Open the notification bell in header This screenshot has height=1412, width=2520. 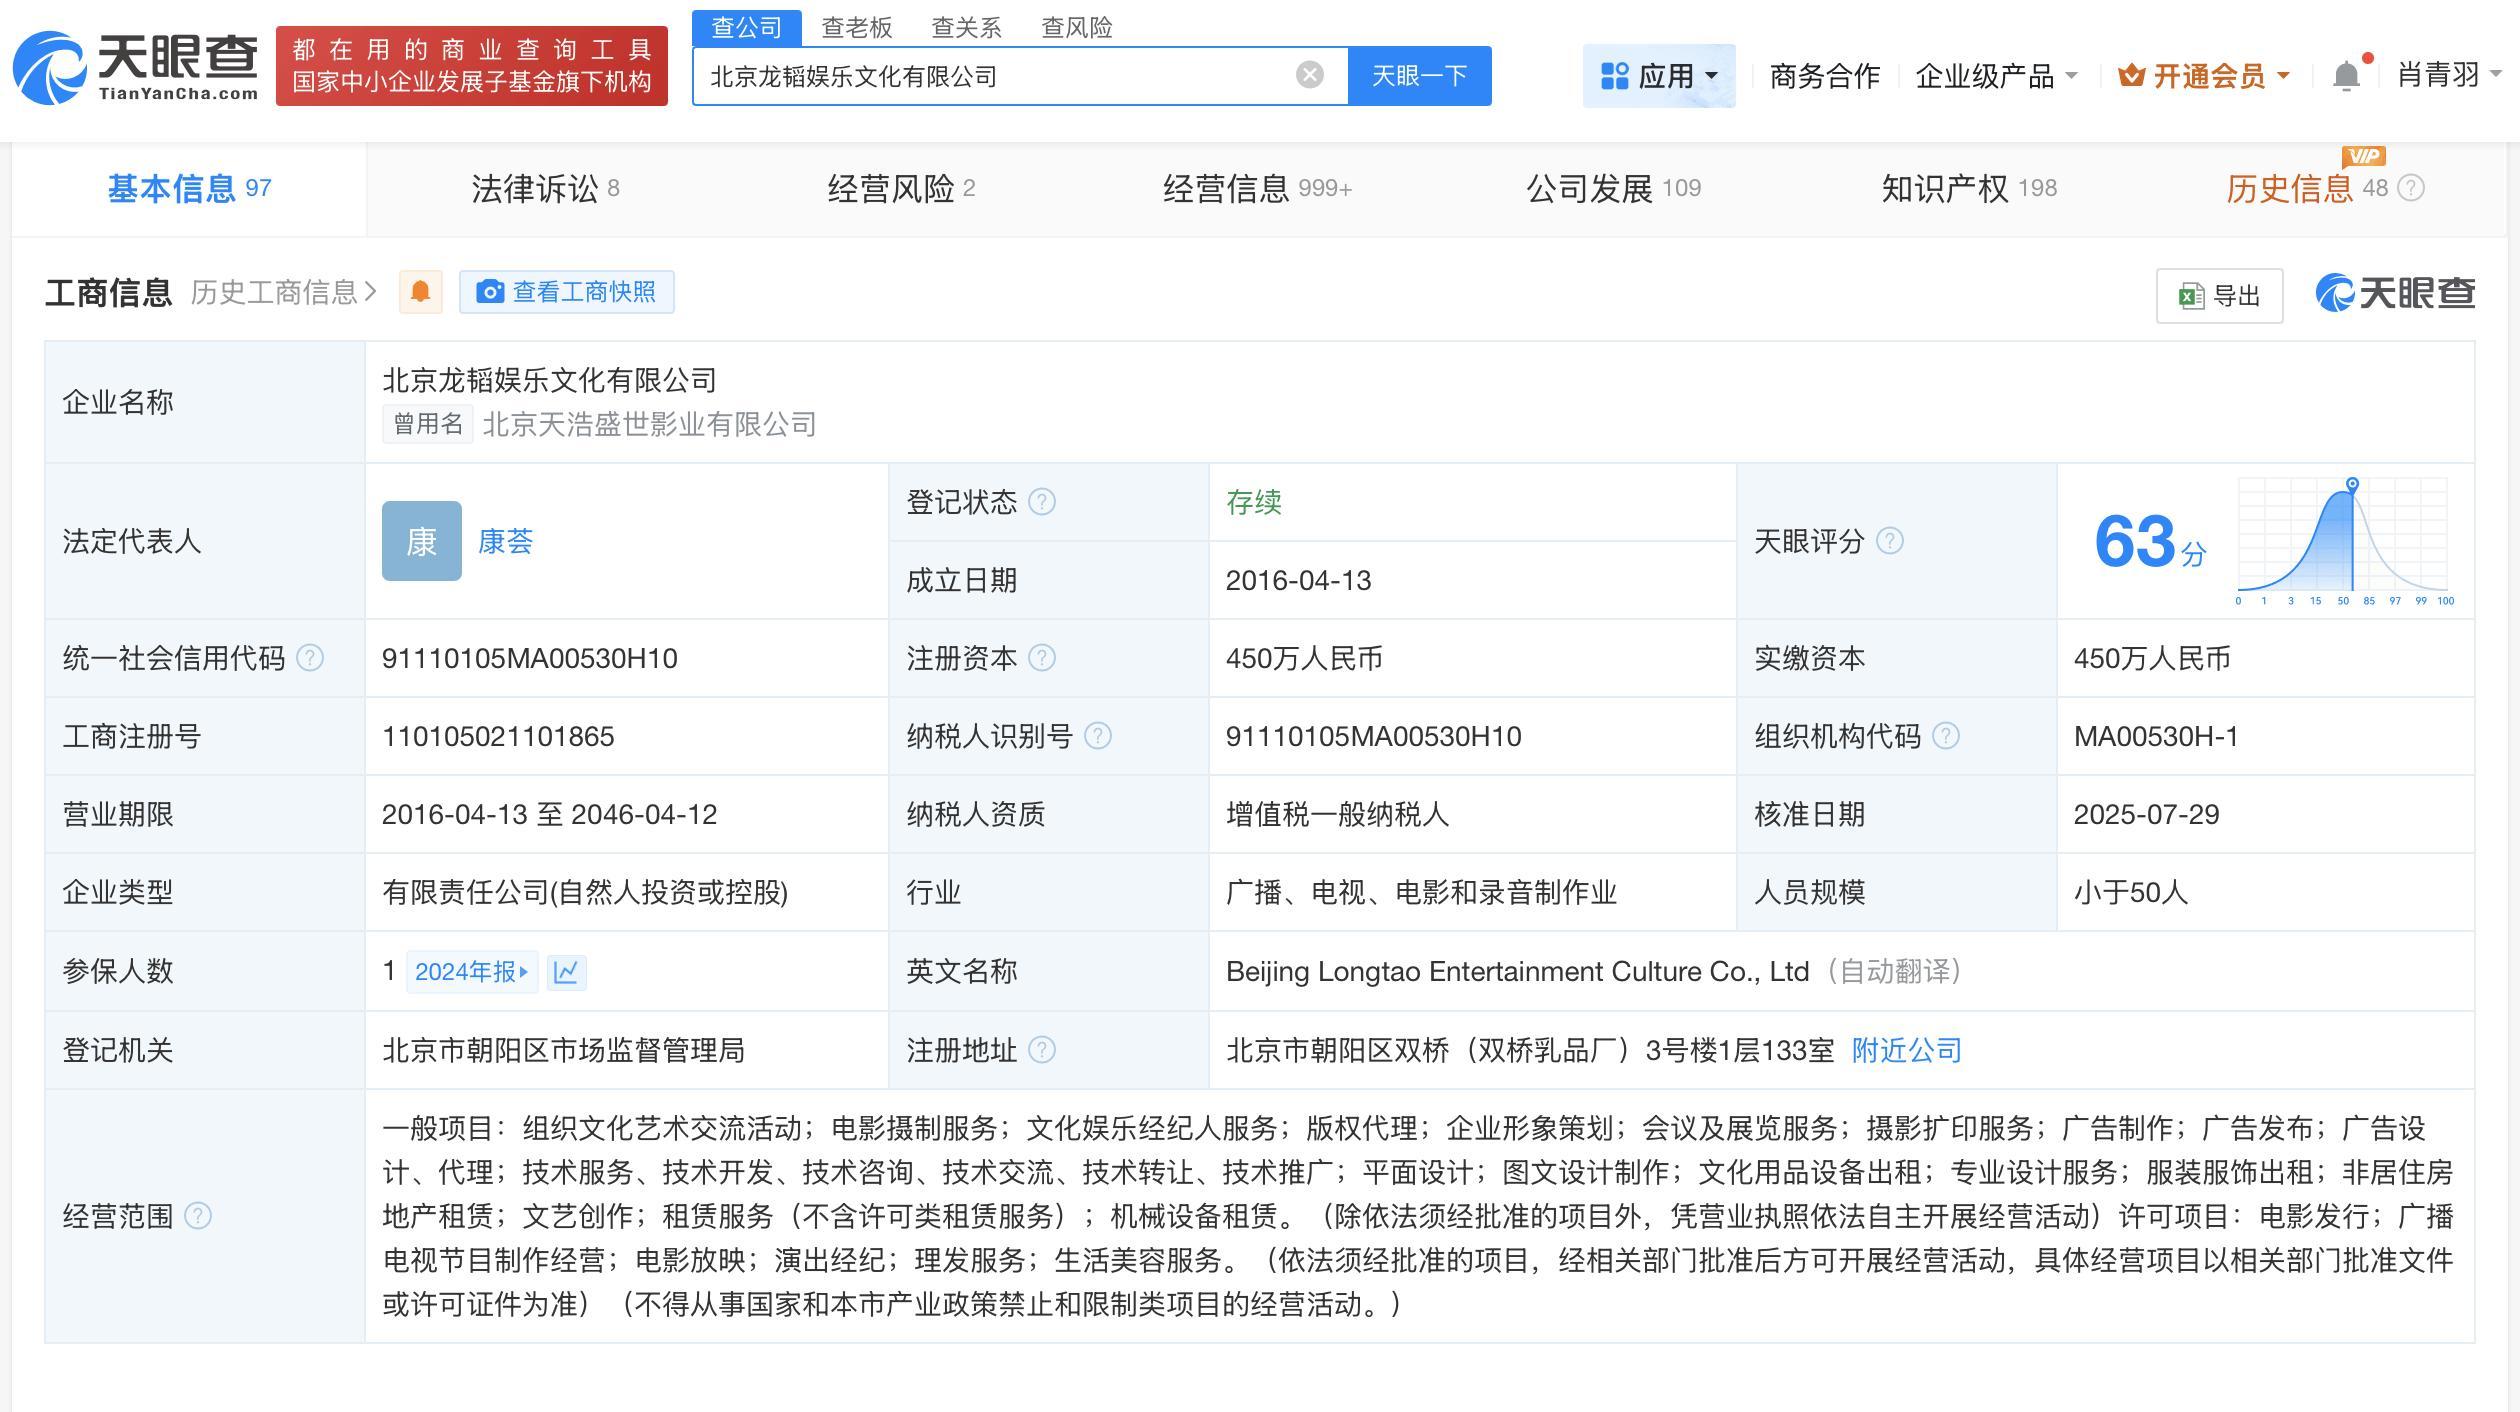tap(2346, 76)
